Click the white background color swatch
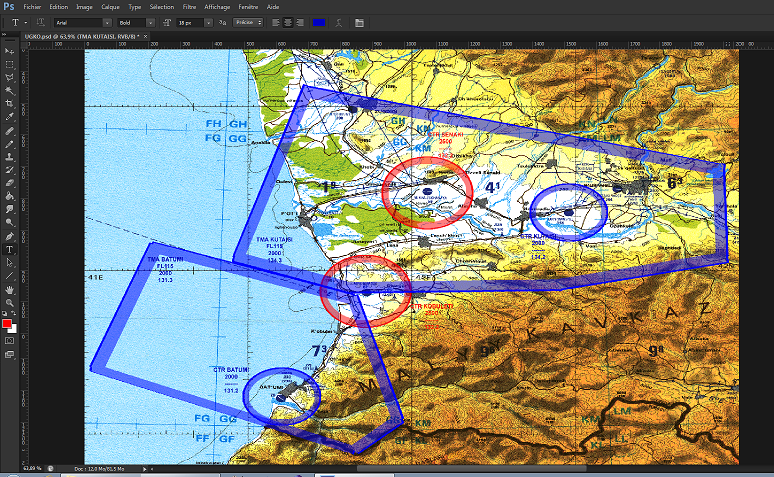Screen dimensions: 774x477 (x=14, y=330)
